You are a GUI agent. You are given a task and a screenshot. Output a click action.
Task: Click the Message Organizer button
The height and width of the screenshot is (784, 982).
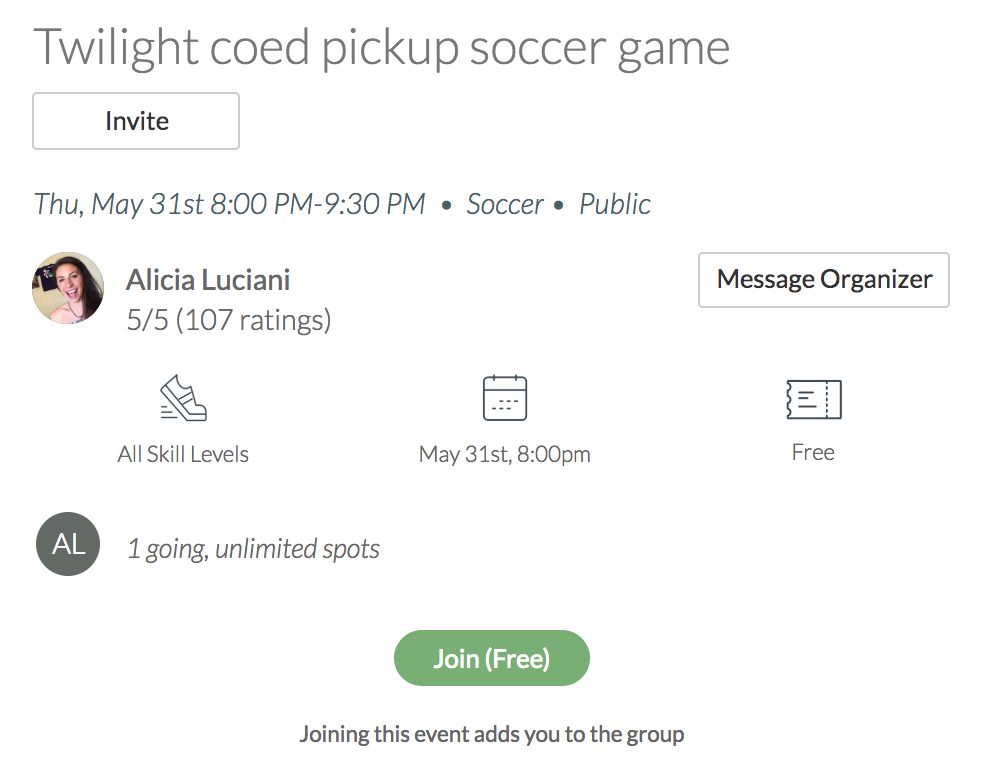(x=824, y=280)
